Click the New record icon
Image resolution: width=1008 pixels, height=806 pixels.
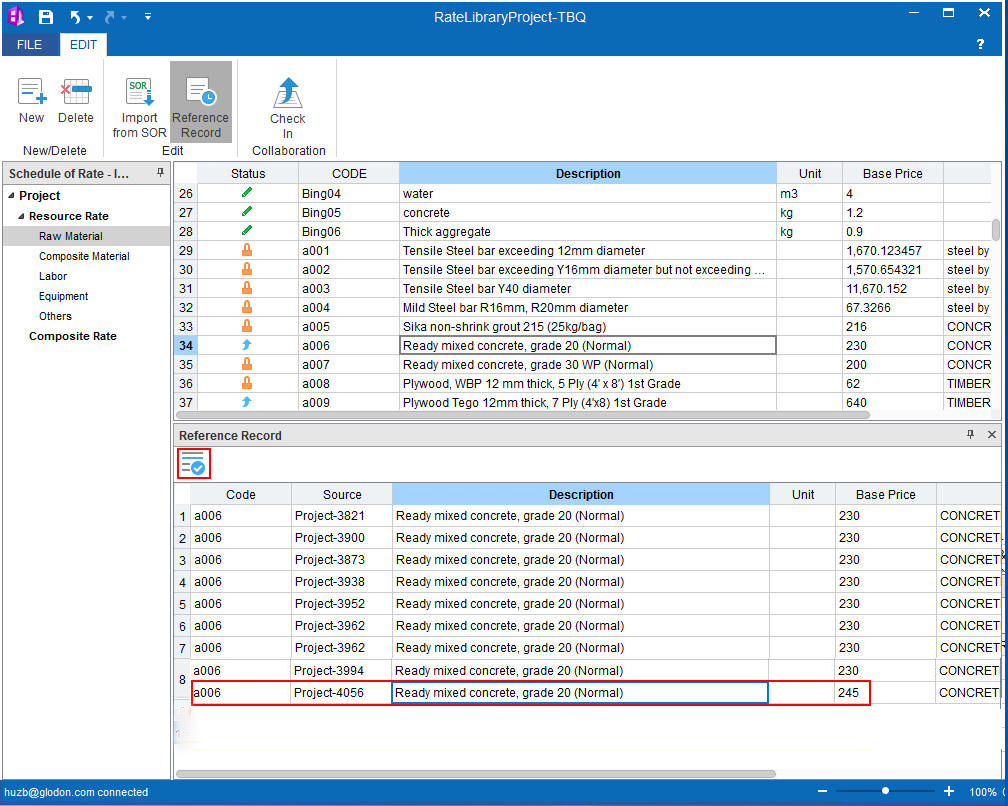pos(32,93)
